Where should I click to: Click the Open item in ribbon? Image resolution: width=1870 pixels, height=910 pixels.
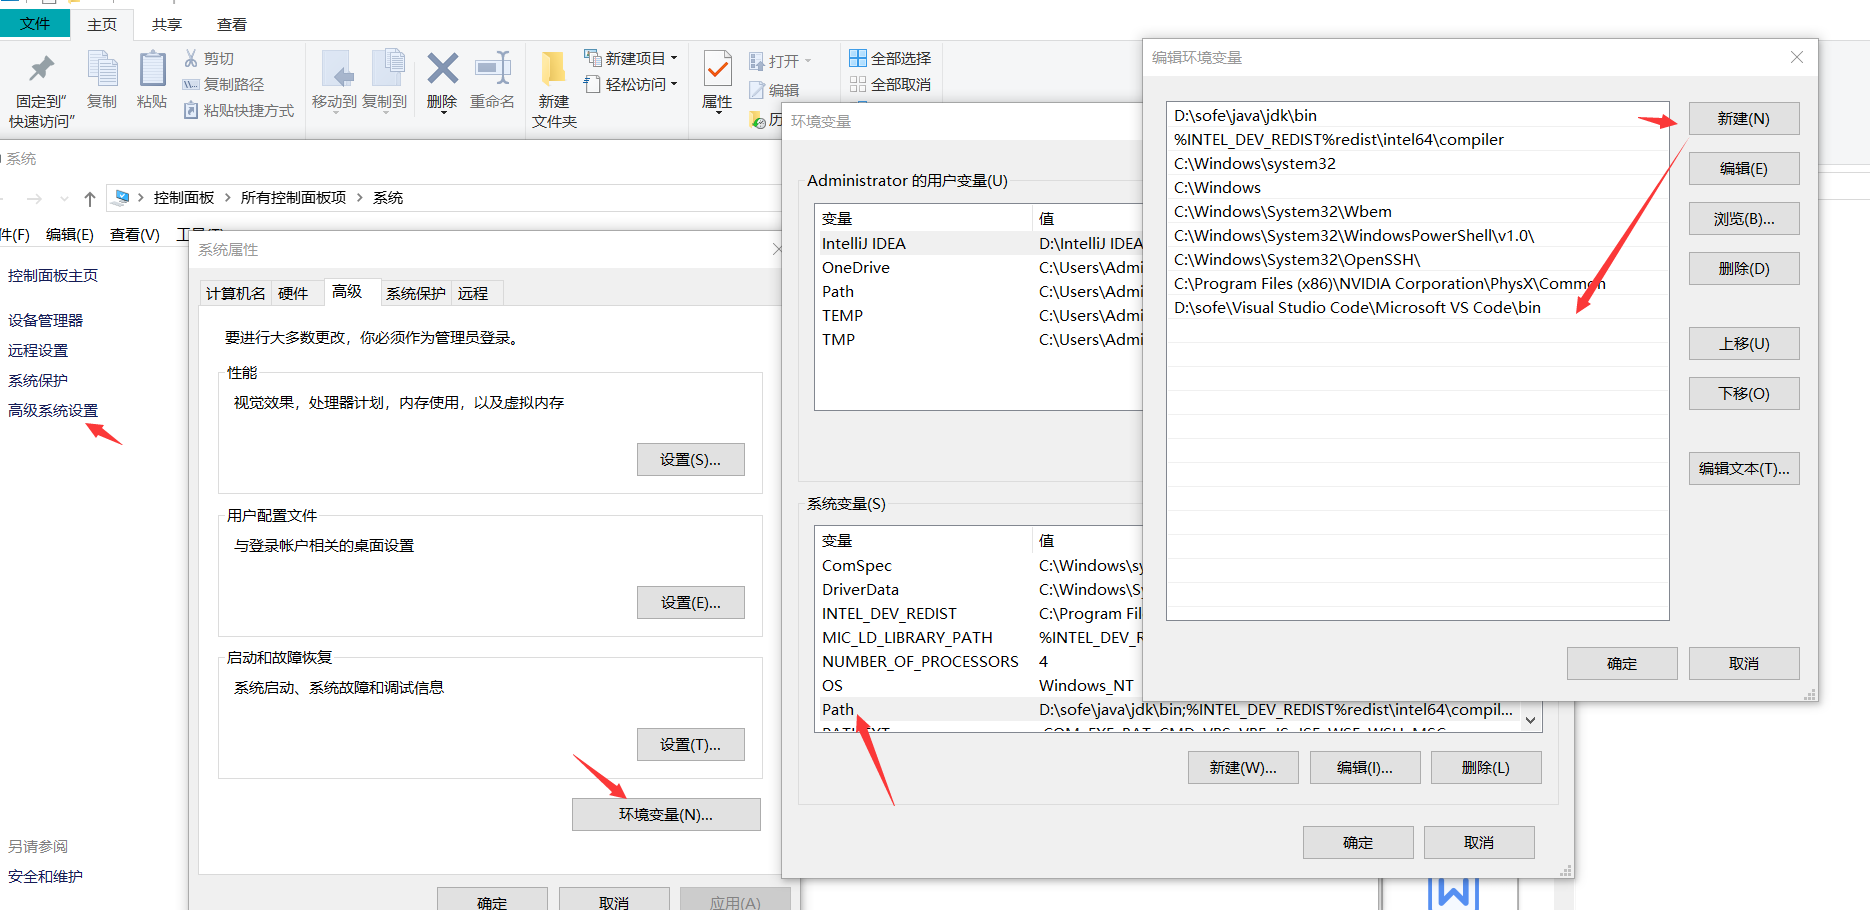[x=780, y=61]
